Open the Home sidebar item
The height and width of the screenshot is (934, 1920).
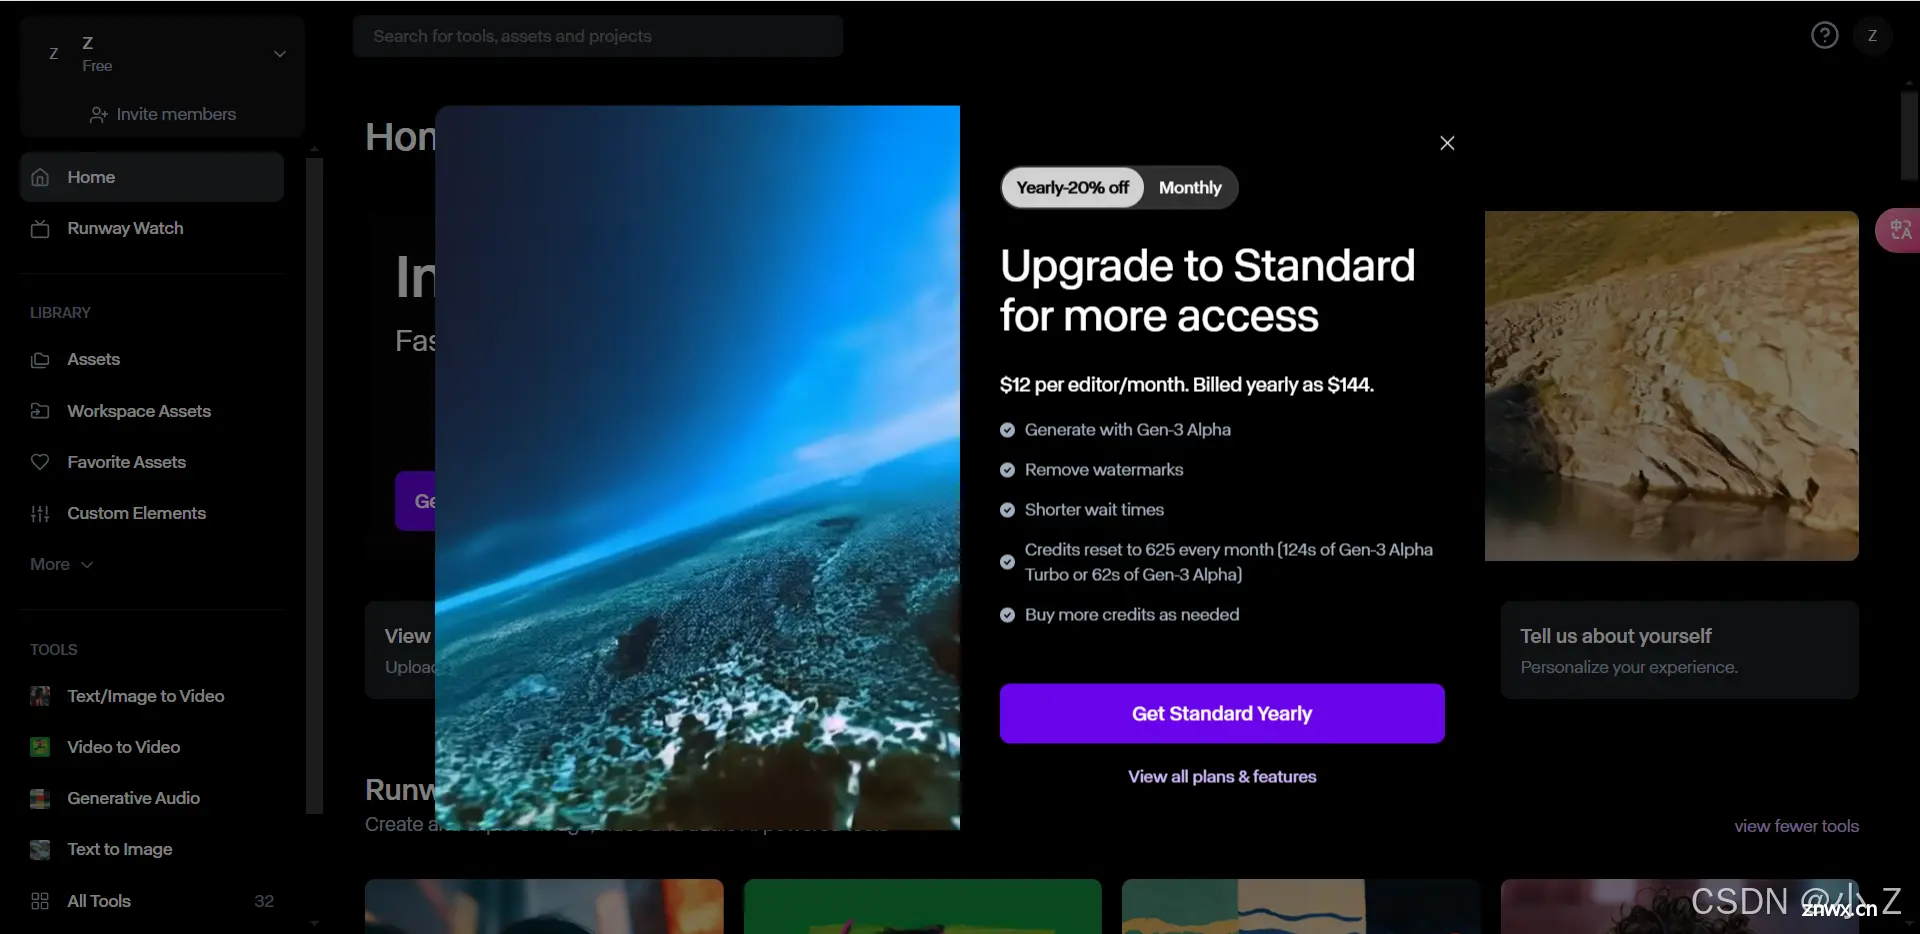pos(152,177)
